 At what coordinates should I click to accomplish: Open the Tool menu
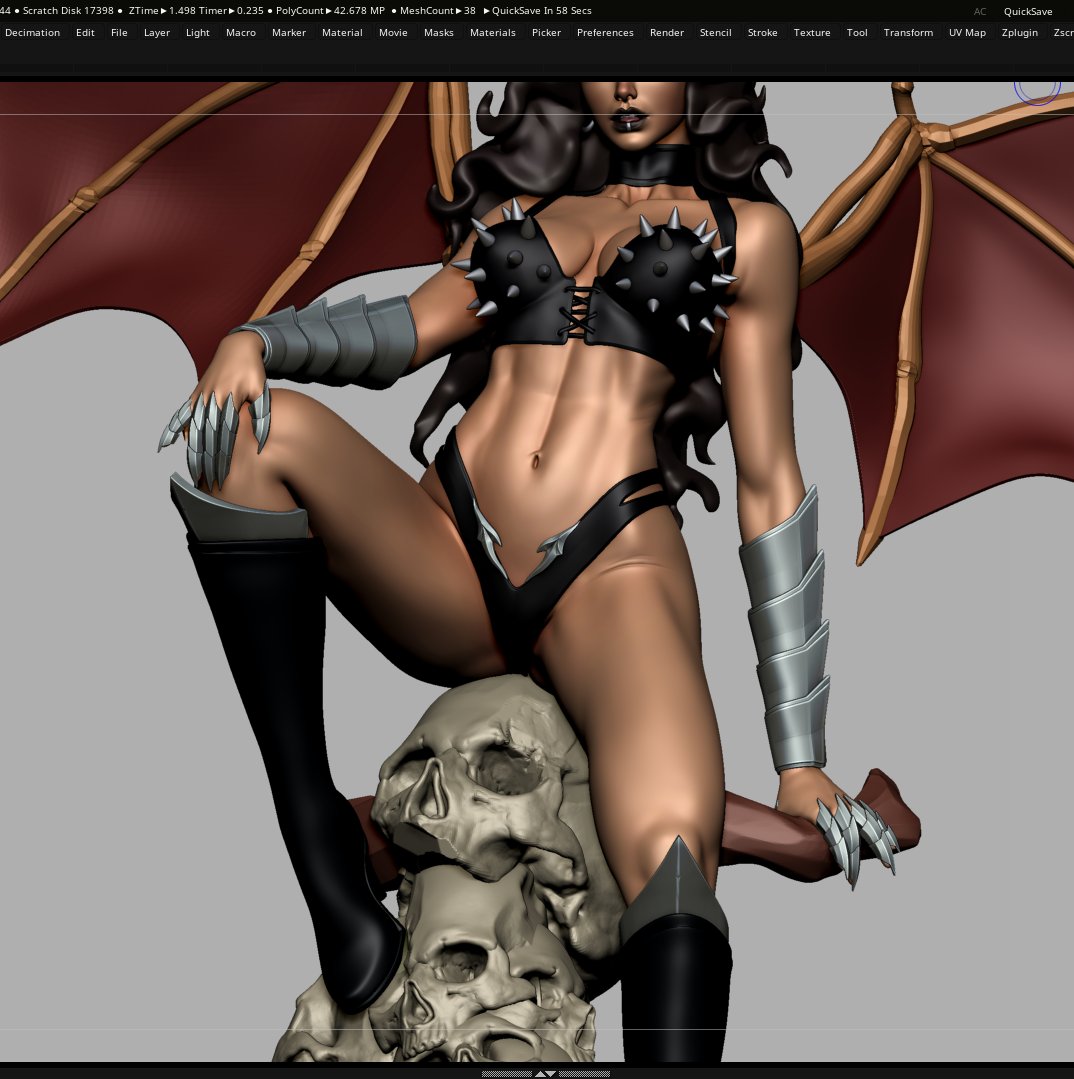857,32
